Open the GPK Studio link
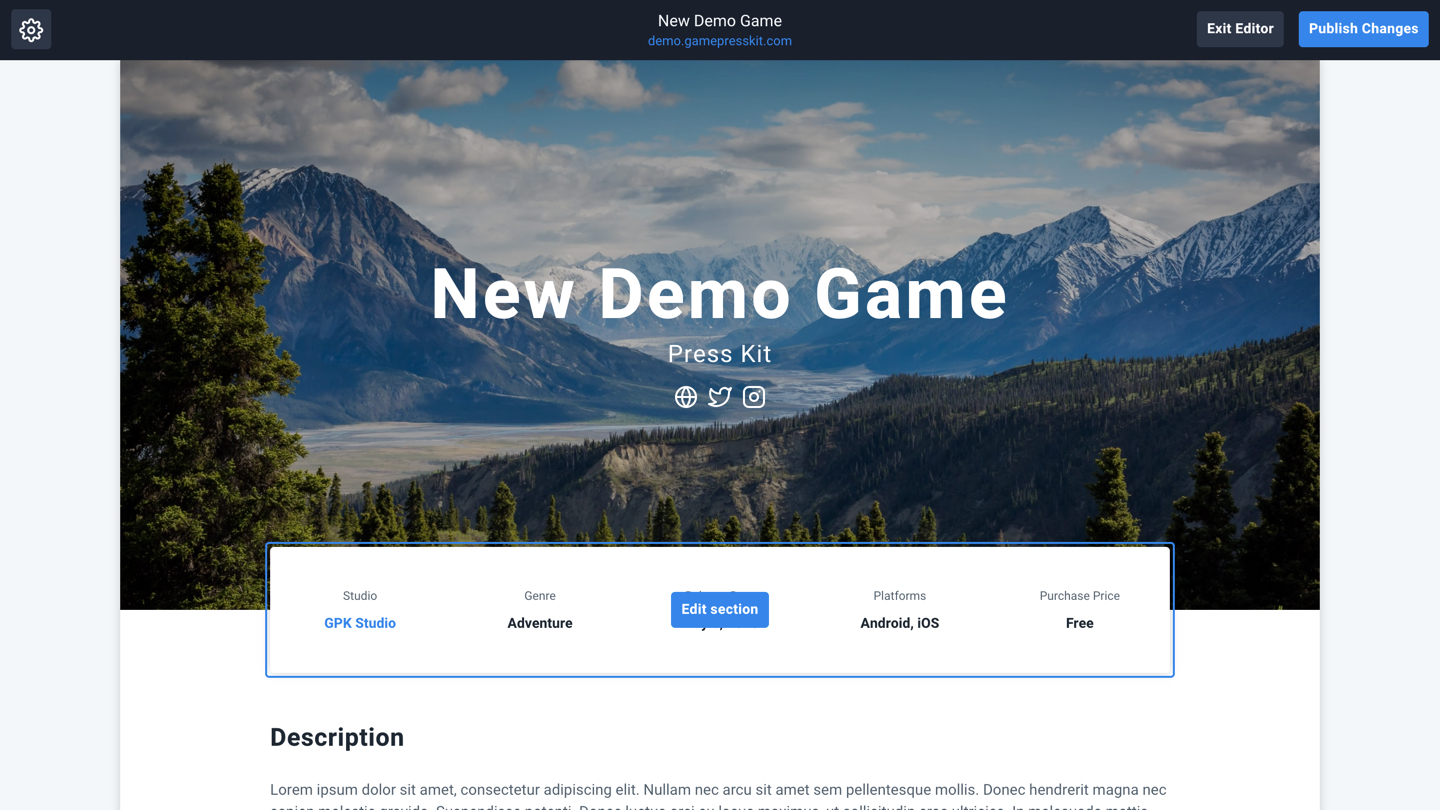The image size is (1440, 810). point(360,623)
